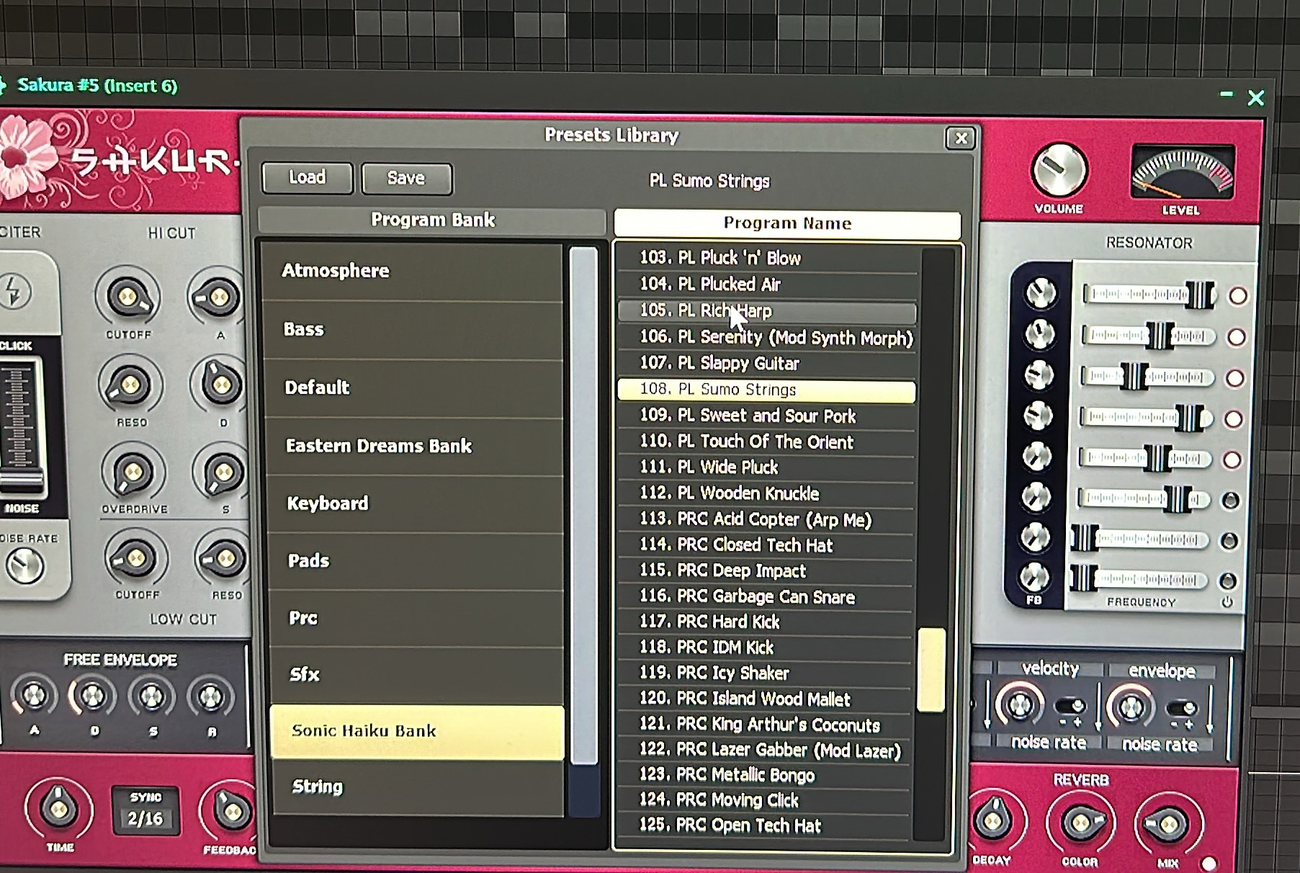Click the reverb COLOR knob
Viewport: 1300px width, 873px height.
click(x=1081, y=822)
